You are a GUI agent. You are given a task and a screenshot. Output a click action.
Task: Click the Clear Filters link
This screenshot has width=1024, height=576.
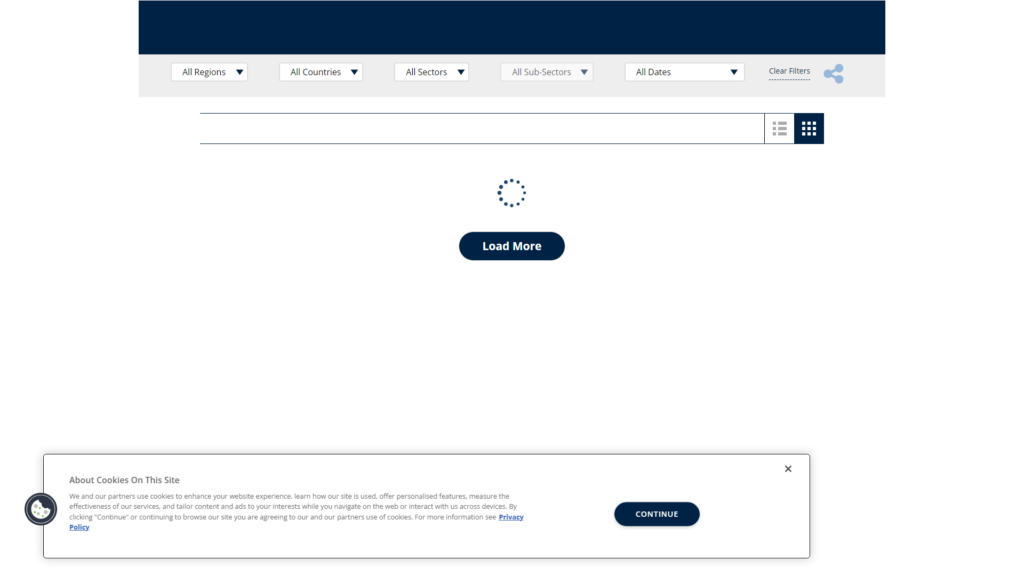[789, 71]
